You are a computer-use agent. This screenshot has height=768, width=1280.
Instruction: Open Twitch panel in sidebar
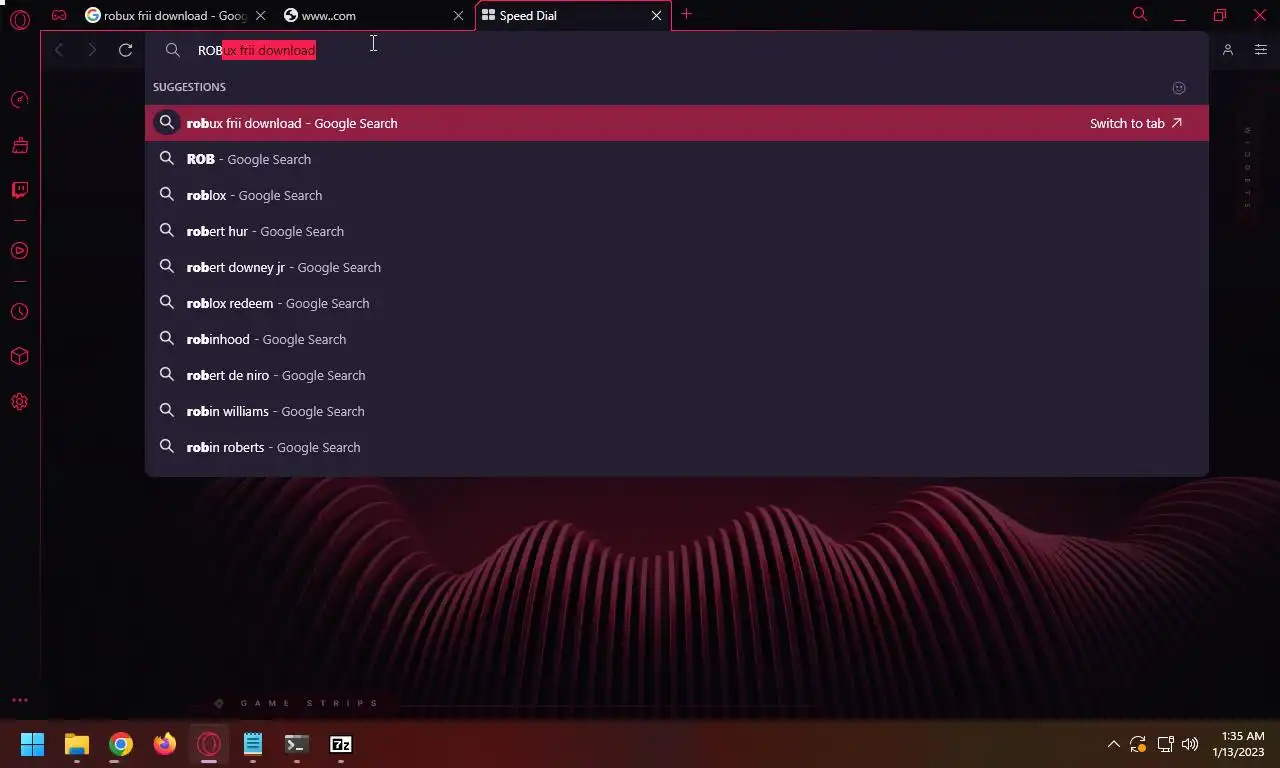[19, 190]
